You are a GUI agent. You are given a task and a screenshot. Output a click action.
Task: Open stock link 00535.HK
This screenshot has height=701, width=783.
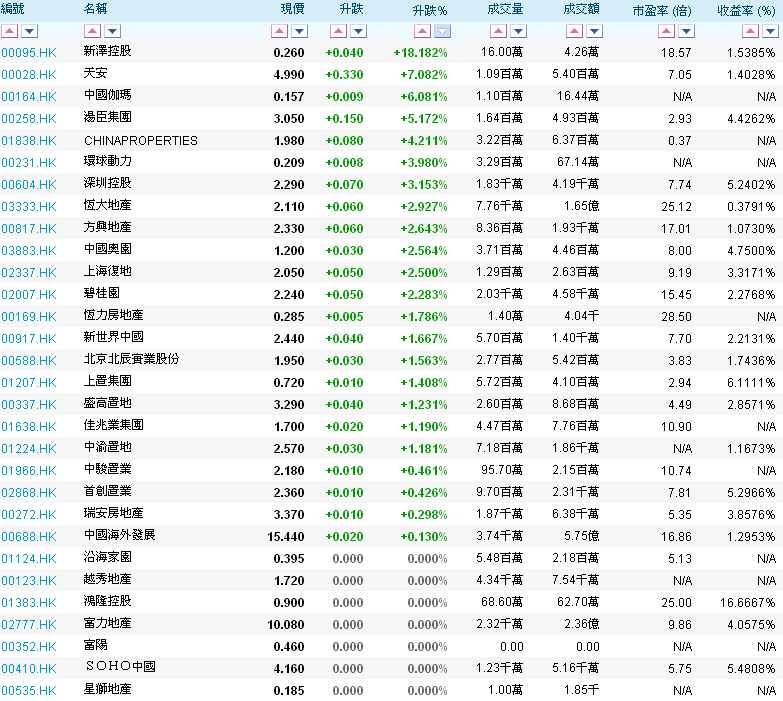click(29, 690)
